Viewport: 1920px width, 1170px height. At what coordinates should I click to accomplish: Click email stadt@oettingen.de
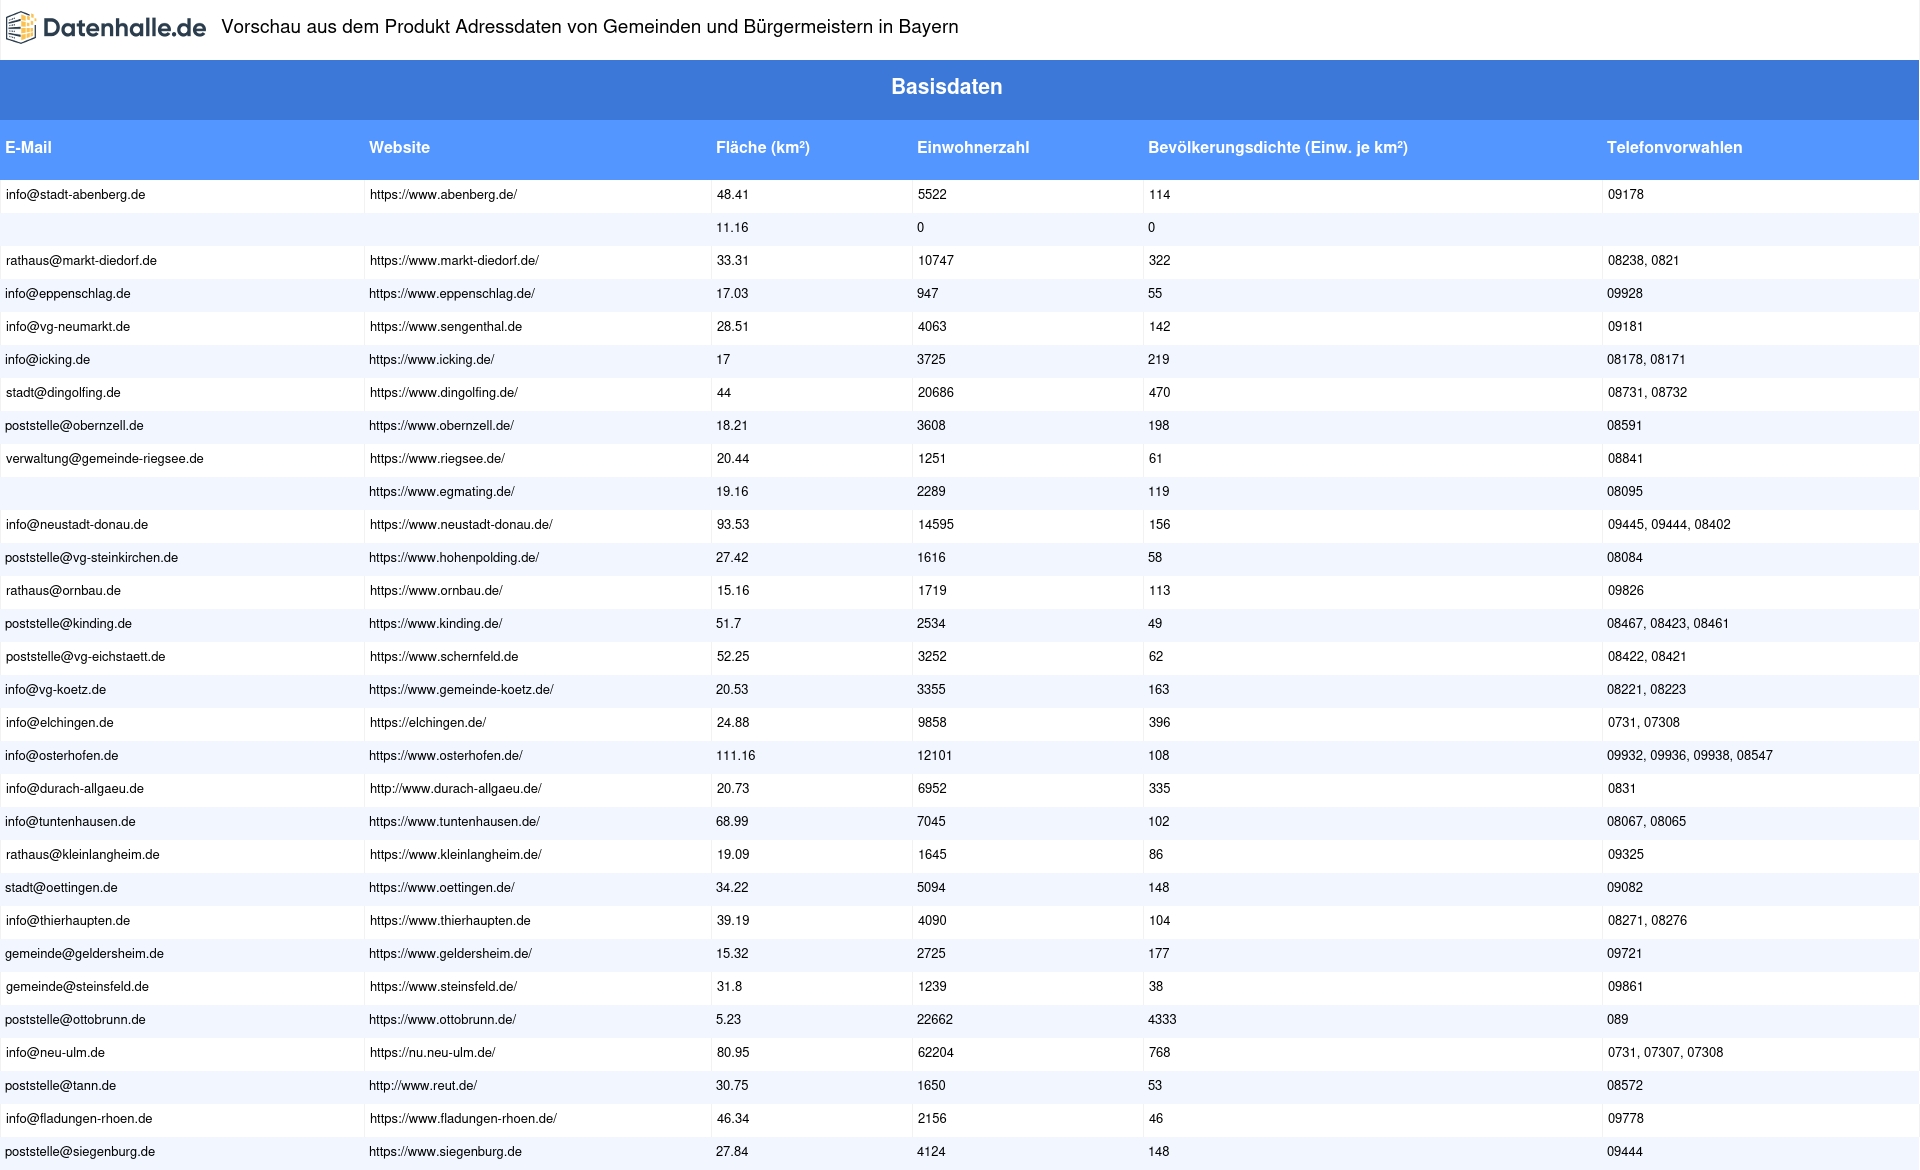62,888
